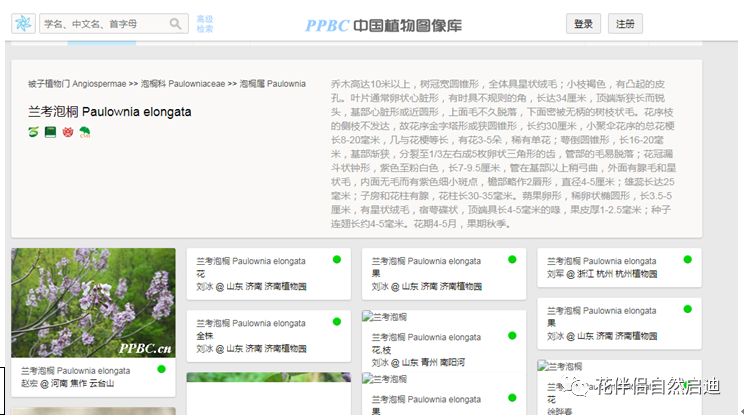
Task: Click green dot on 花 济南植物园 card
Action: click(x=337, y=259)
